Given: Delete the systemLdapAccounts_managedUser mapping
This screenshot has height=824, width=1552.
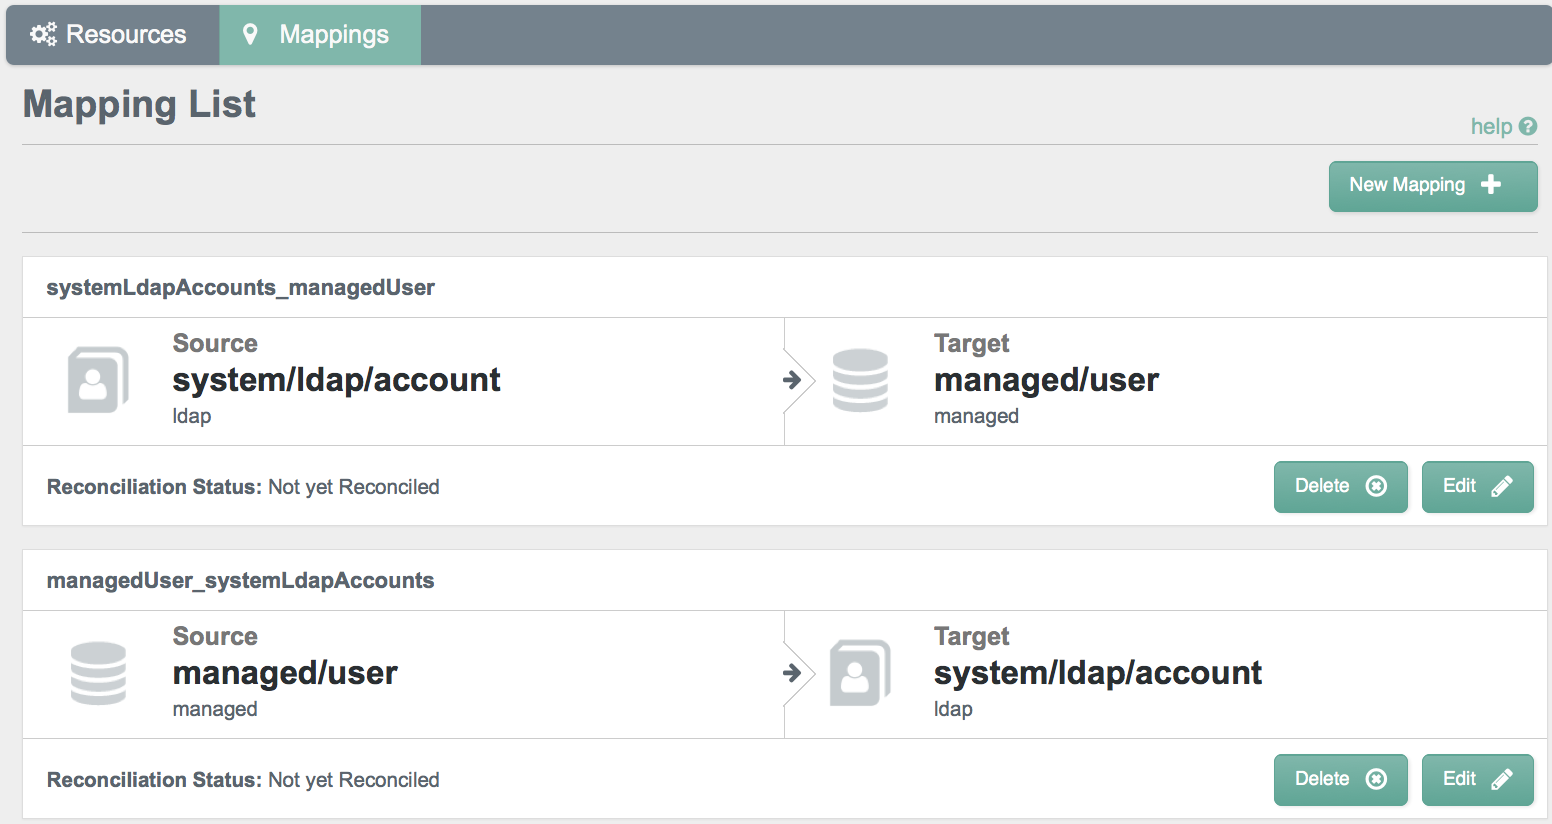Looking at the screenshot, I should click(x=1341, y=486).
